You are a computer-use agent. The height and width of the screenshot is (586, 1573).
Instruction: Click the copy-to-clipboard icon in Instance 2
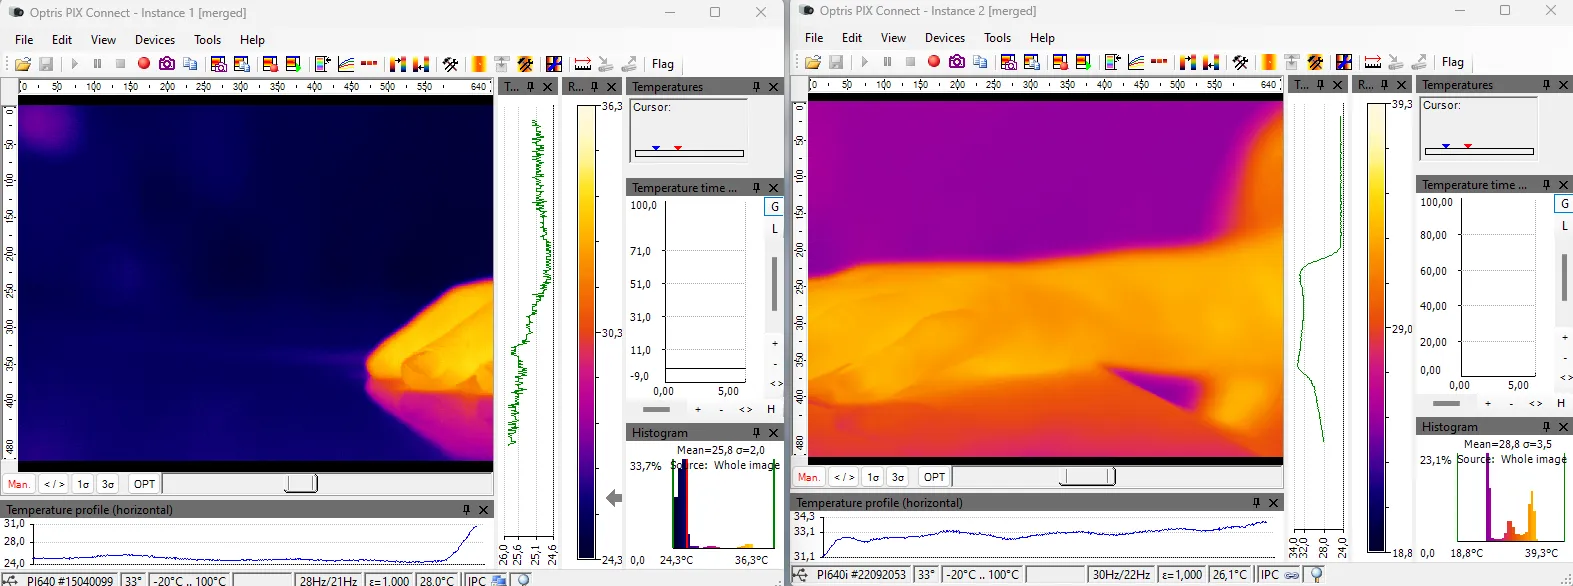tap(980, 62)
